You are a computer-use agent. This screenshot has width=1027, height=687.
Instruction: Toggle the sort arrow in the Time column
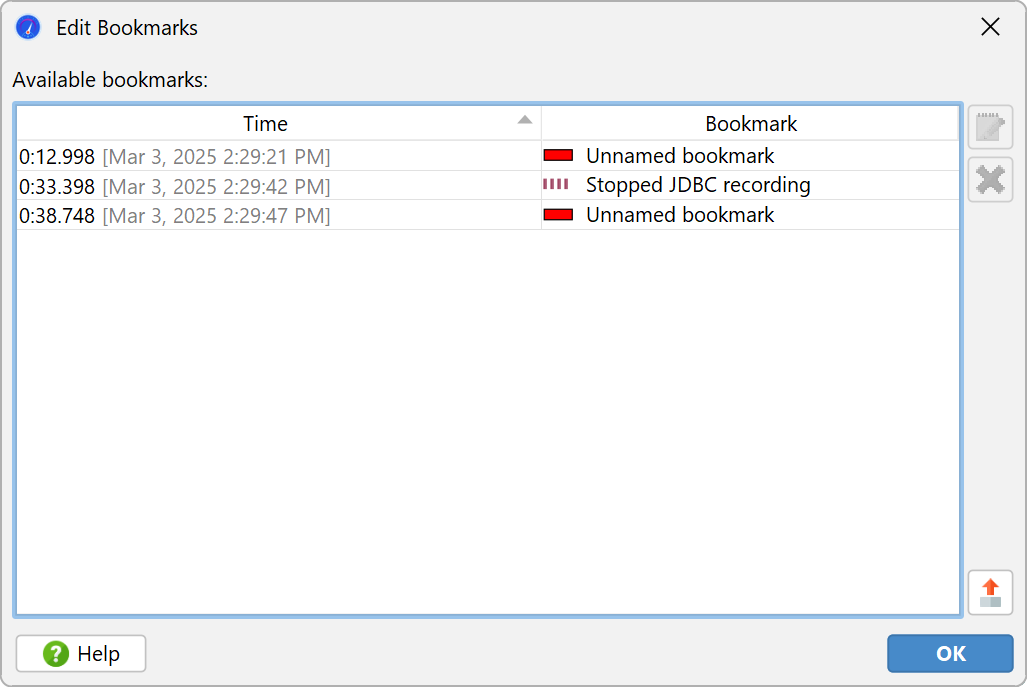(x=525, y=120)
